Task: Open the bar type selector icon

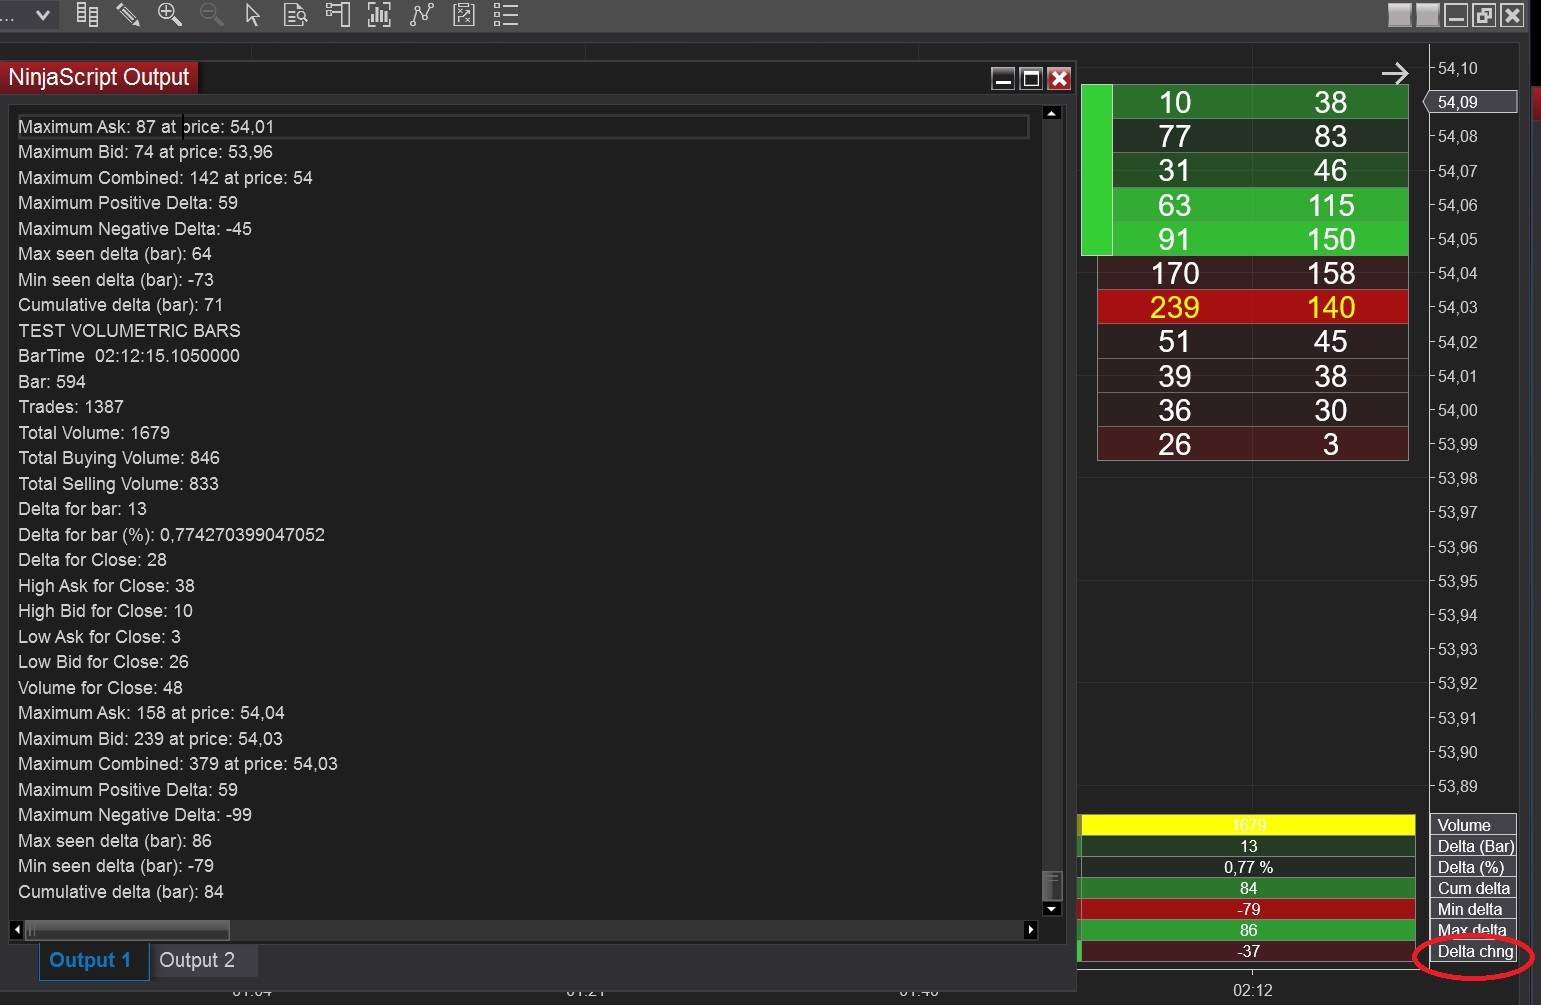Action: 87,15
